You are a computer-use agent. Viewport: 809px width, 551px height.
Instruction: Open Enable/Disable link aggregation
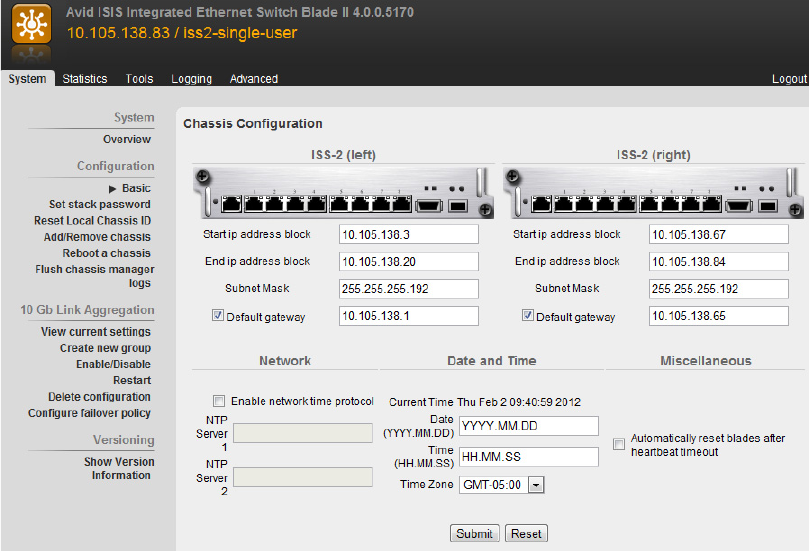click(113, 364)
